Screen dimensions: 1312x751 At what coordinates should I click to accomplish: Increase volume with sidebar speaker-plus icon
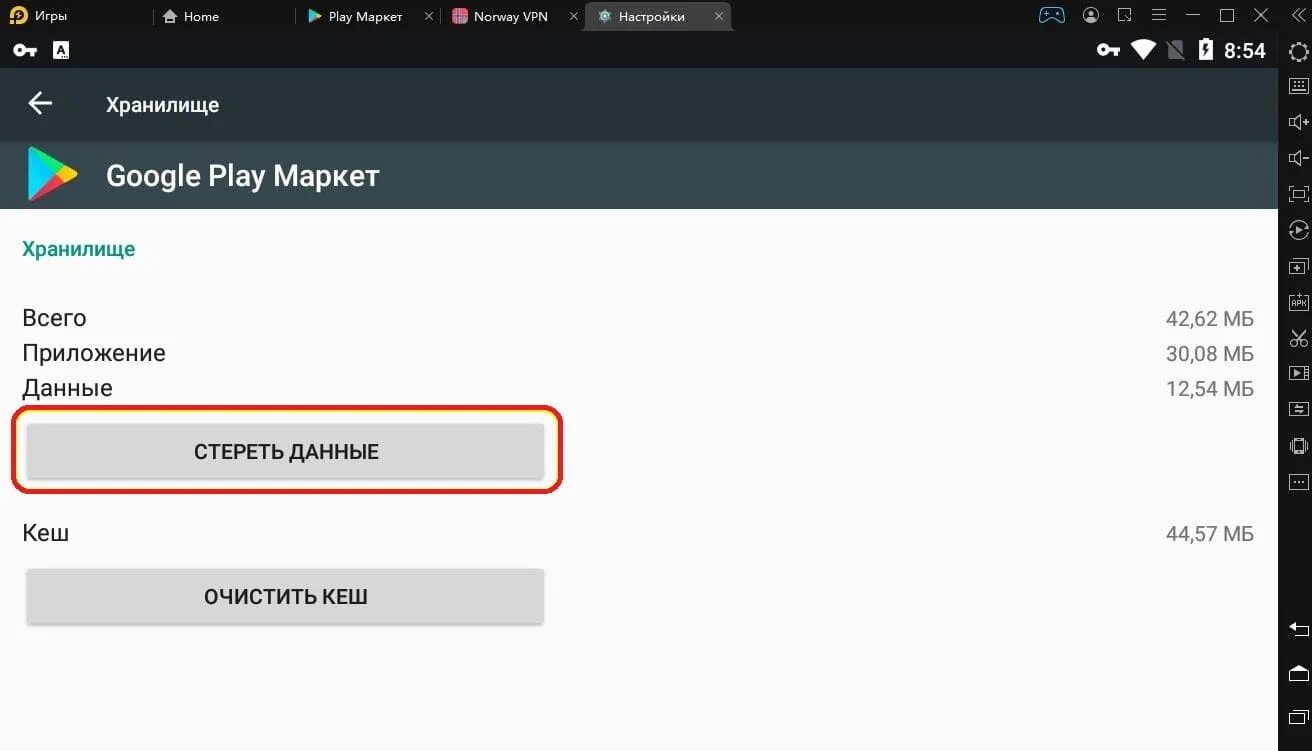coord(1298,122)
